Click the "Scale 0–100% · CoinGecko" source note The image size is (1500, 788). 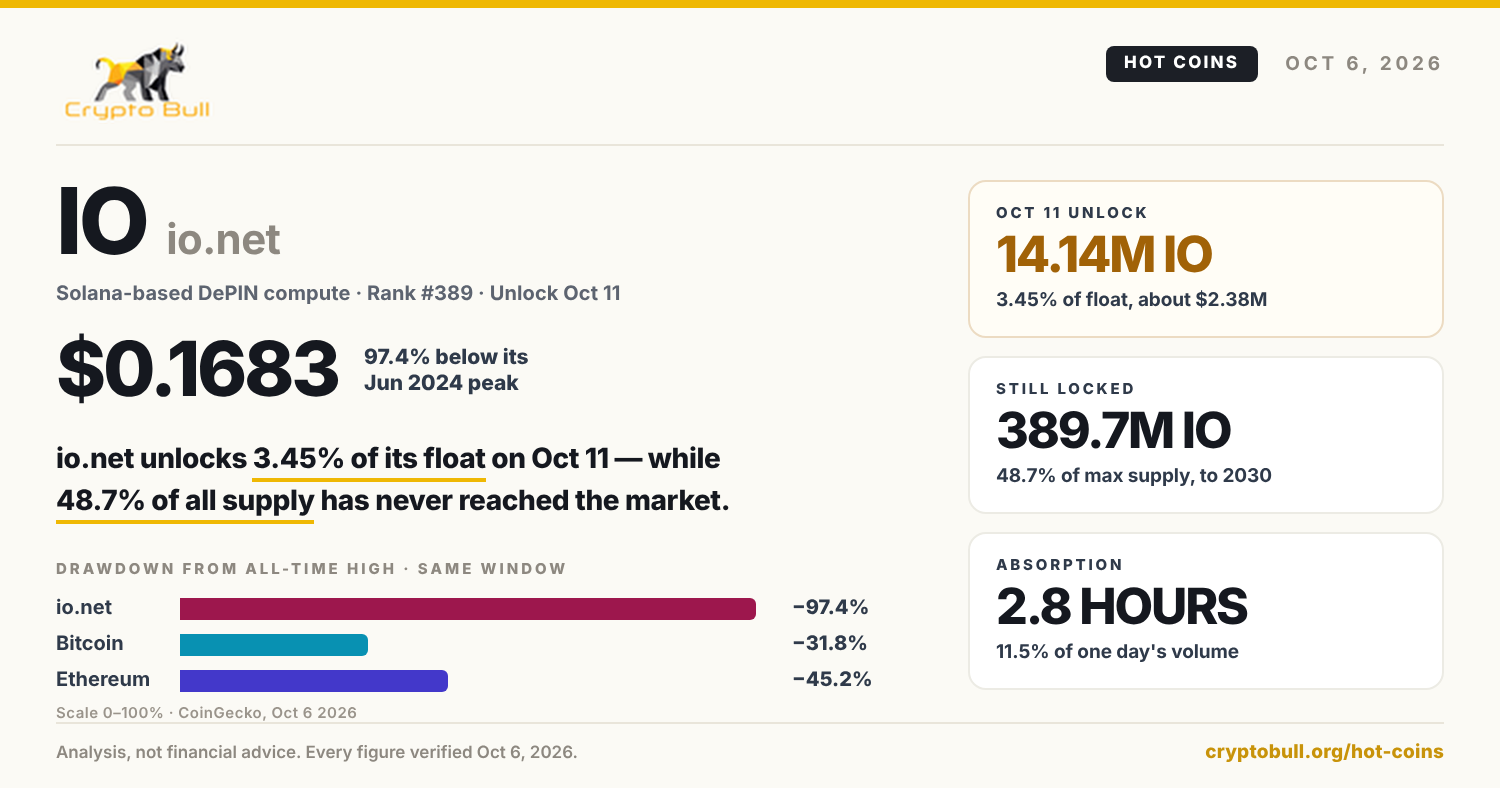coord(207,713)
